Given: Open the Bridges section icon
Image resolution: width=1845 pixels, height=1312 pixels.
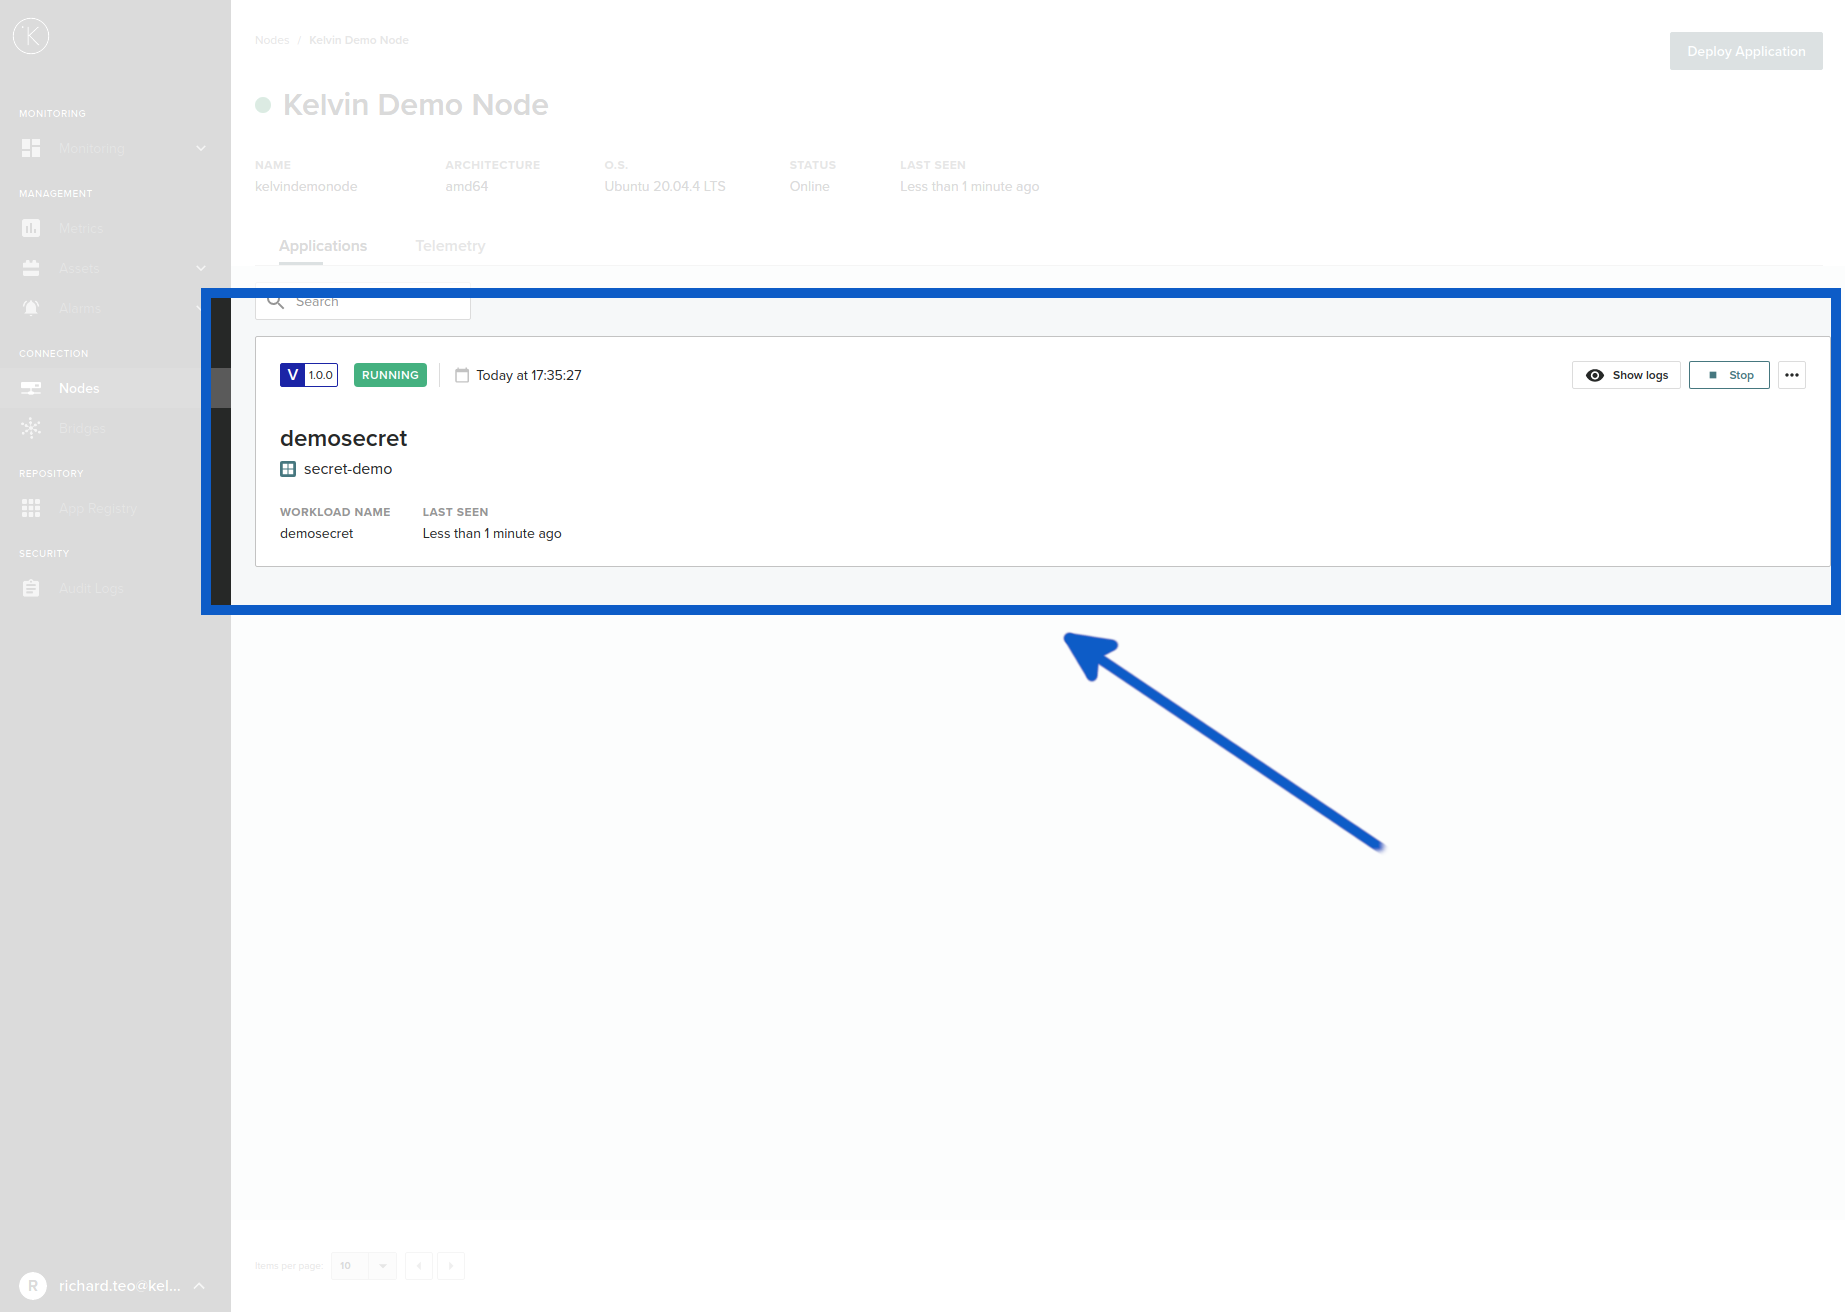Looking at the screenshot, I should click(31, 428).
